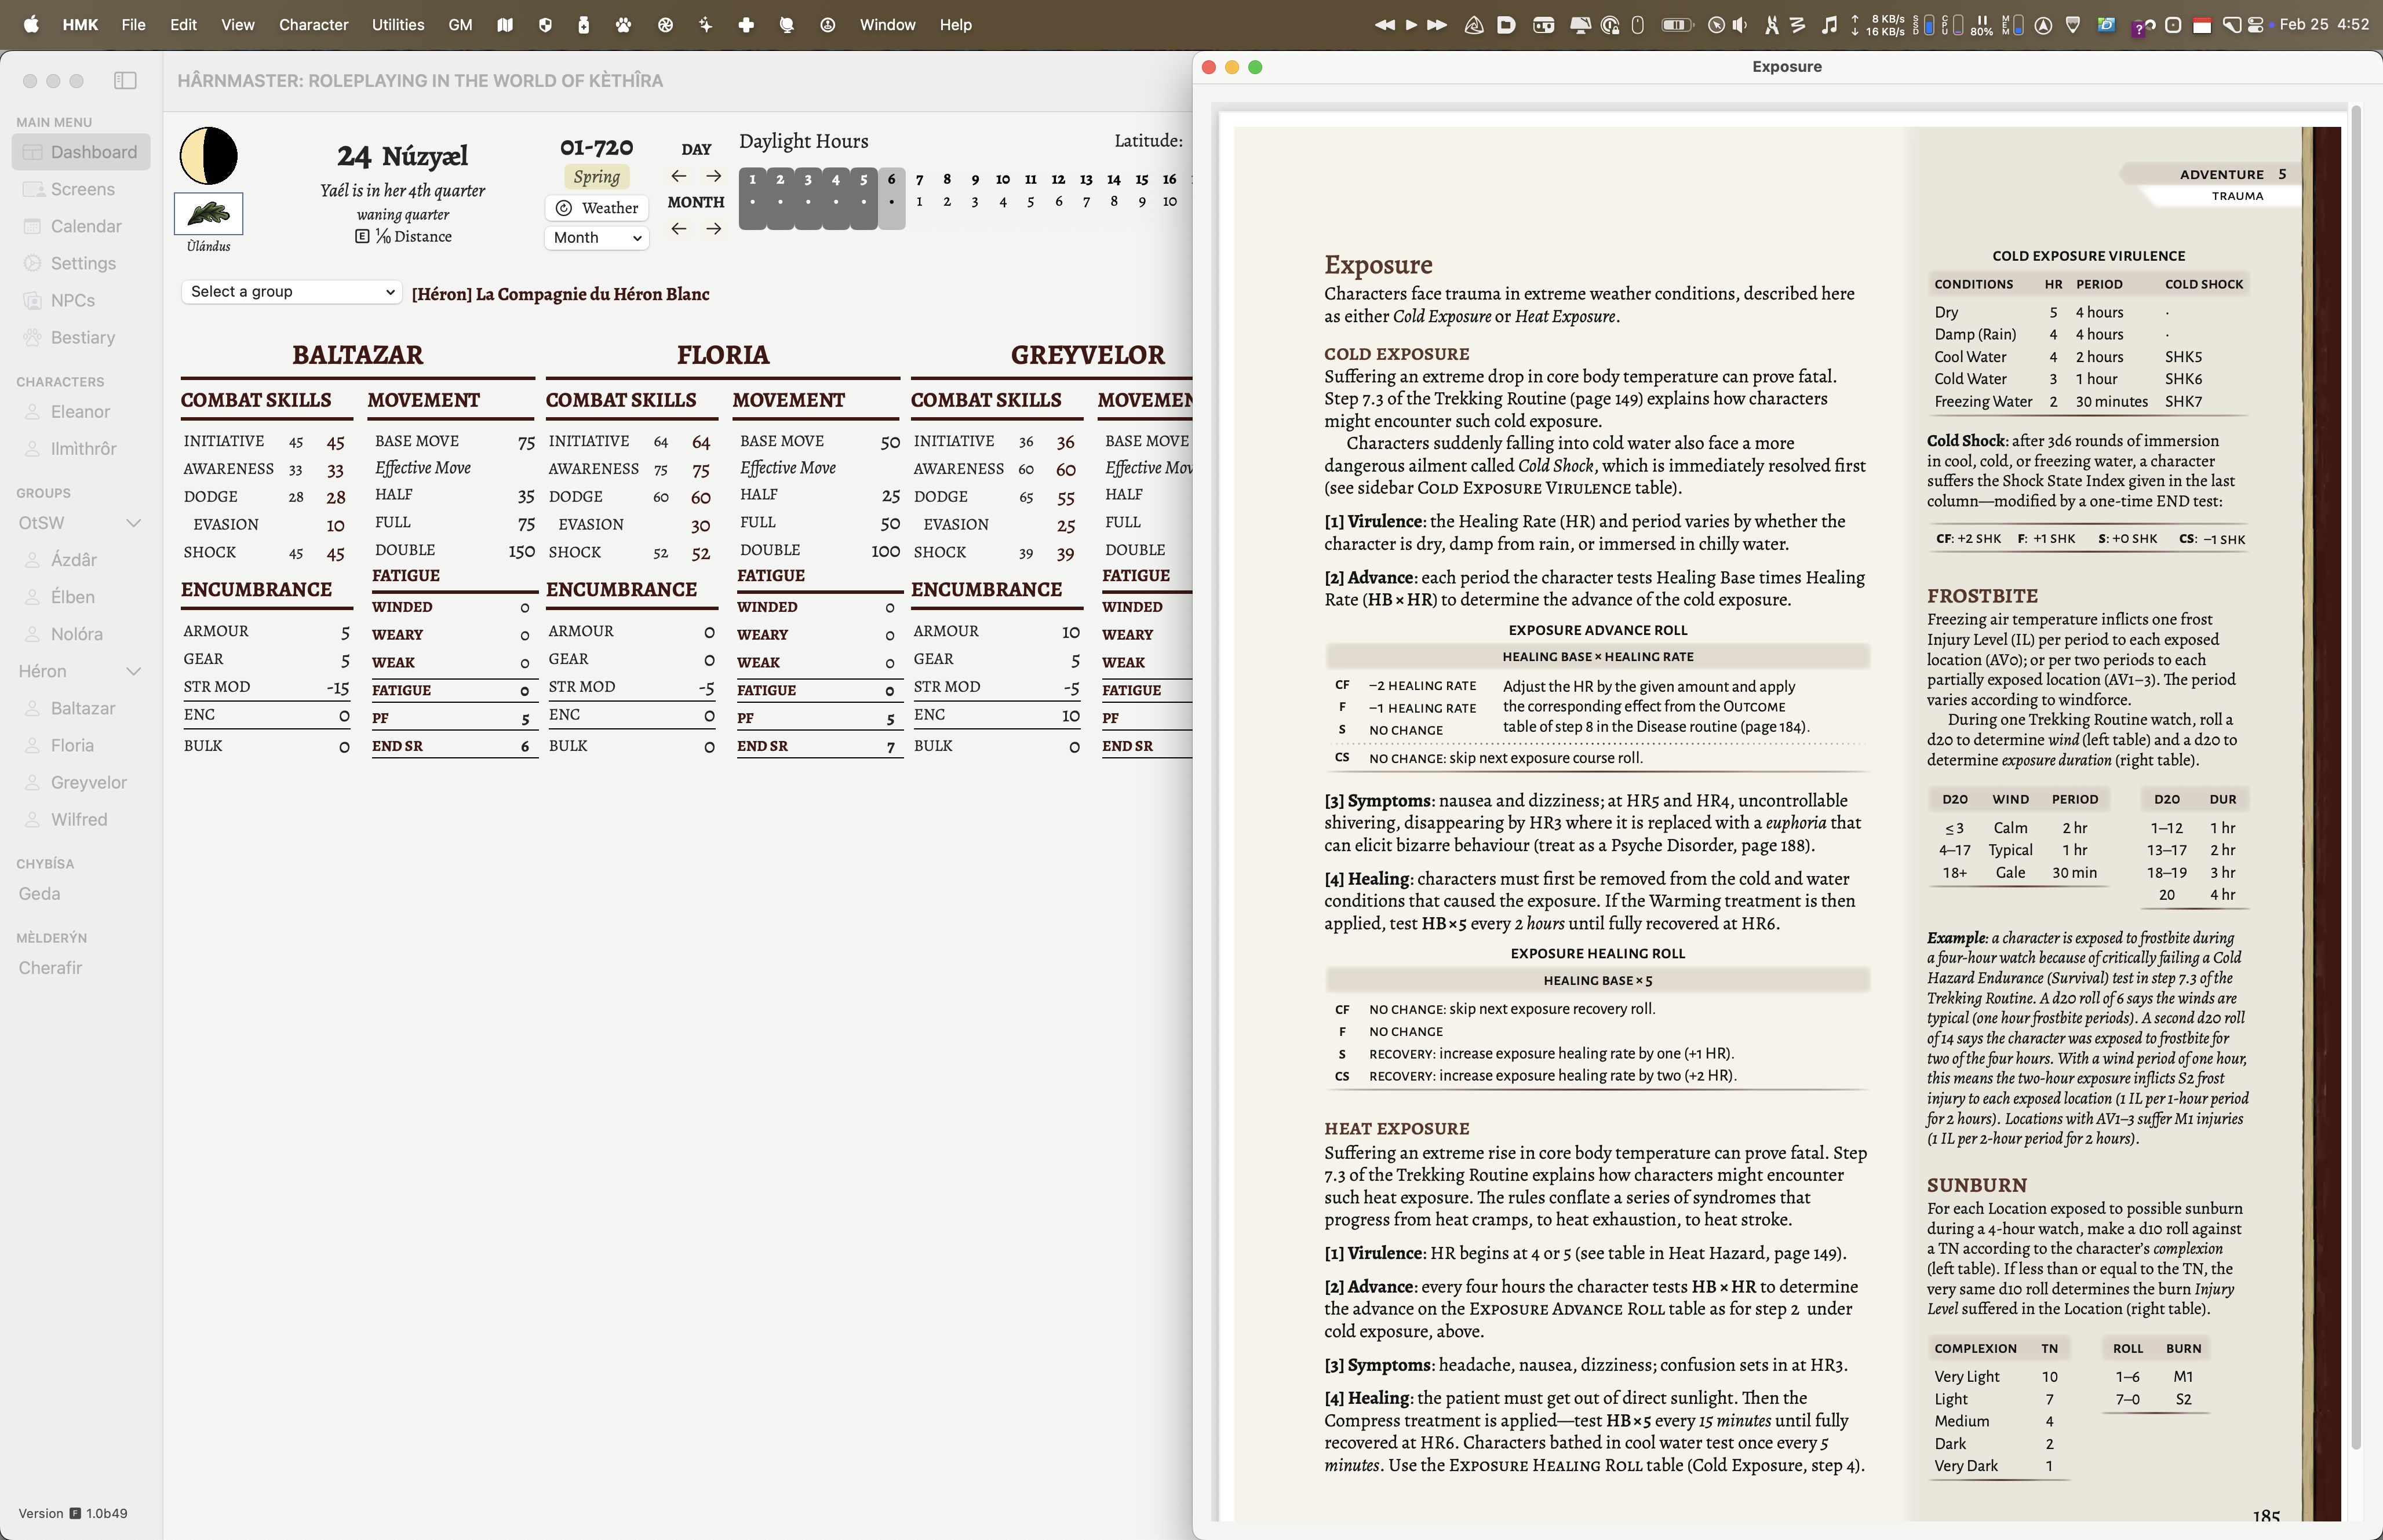2383x1540 pixels.
Task: Open the Month dropdown
Action: 597,238
